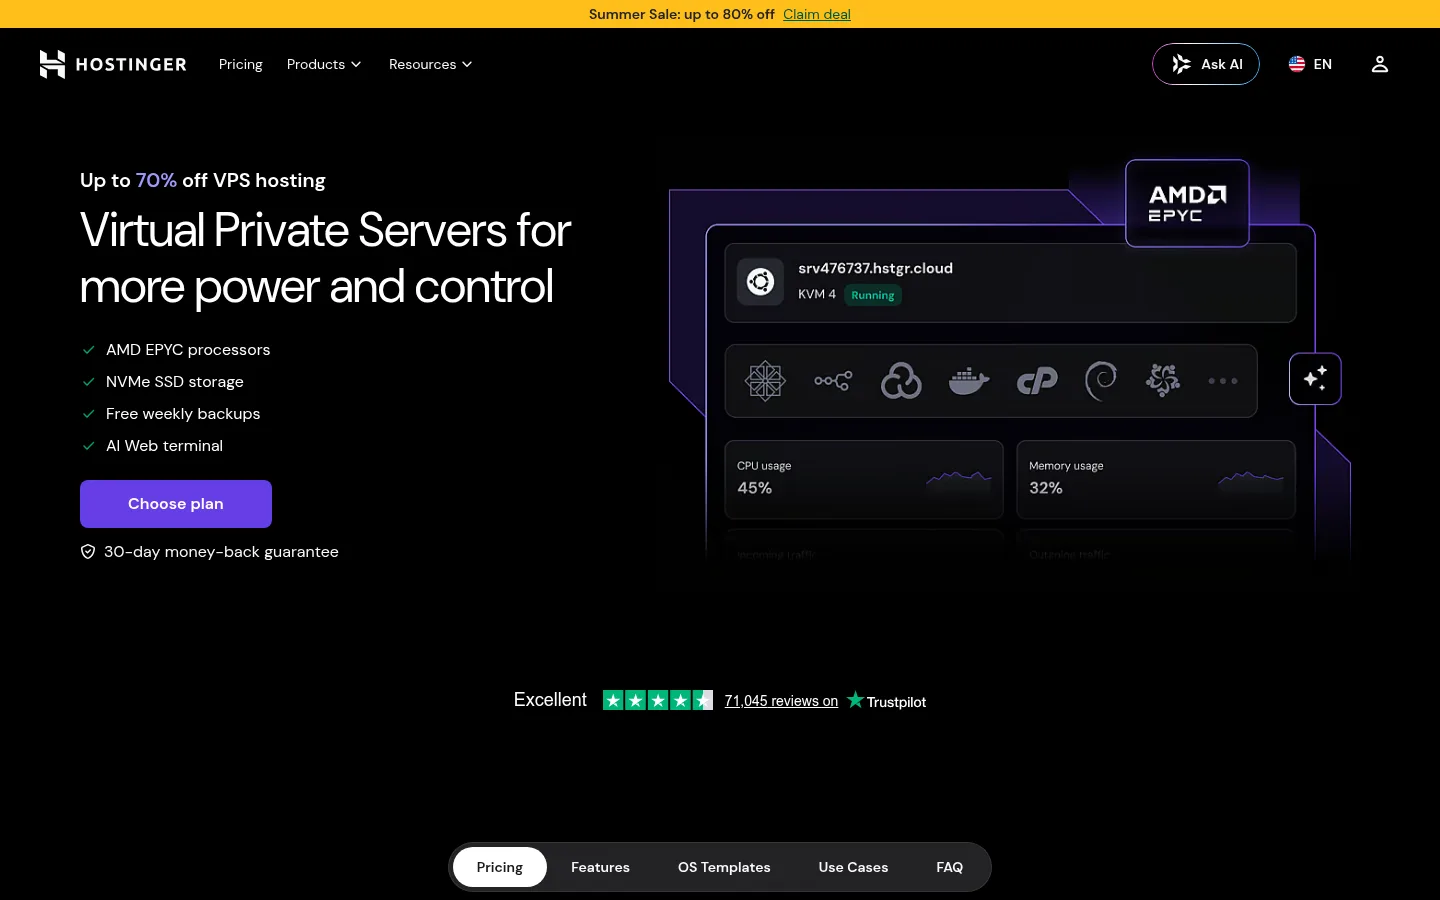Switch to the FAQ tab
1440x900 pixels.
tap(950, 867)
